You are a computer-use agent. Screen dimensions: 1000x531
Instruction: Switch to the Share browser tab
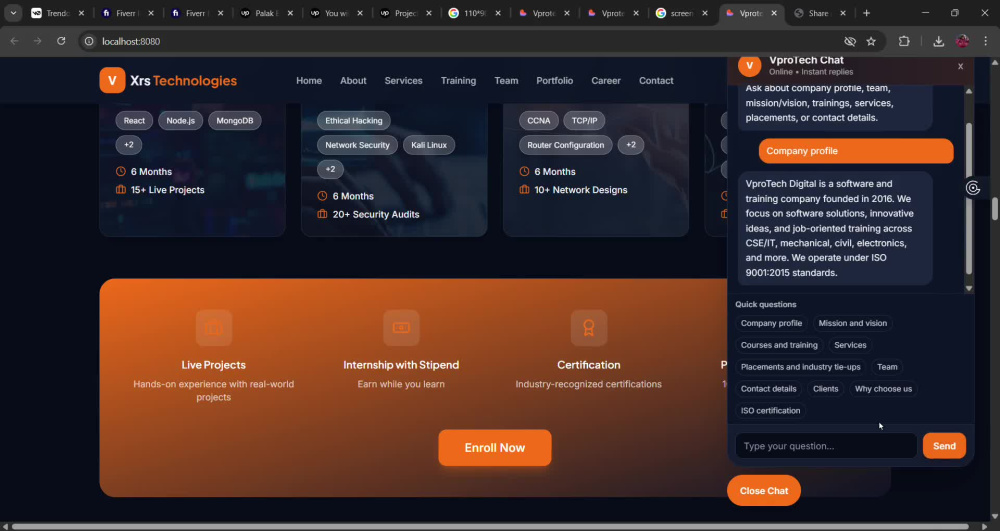point(818,13)
